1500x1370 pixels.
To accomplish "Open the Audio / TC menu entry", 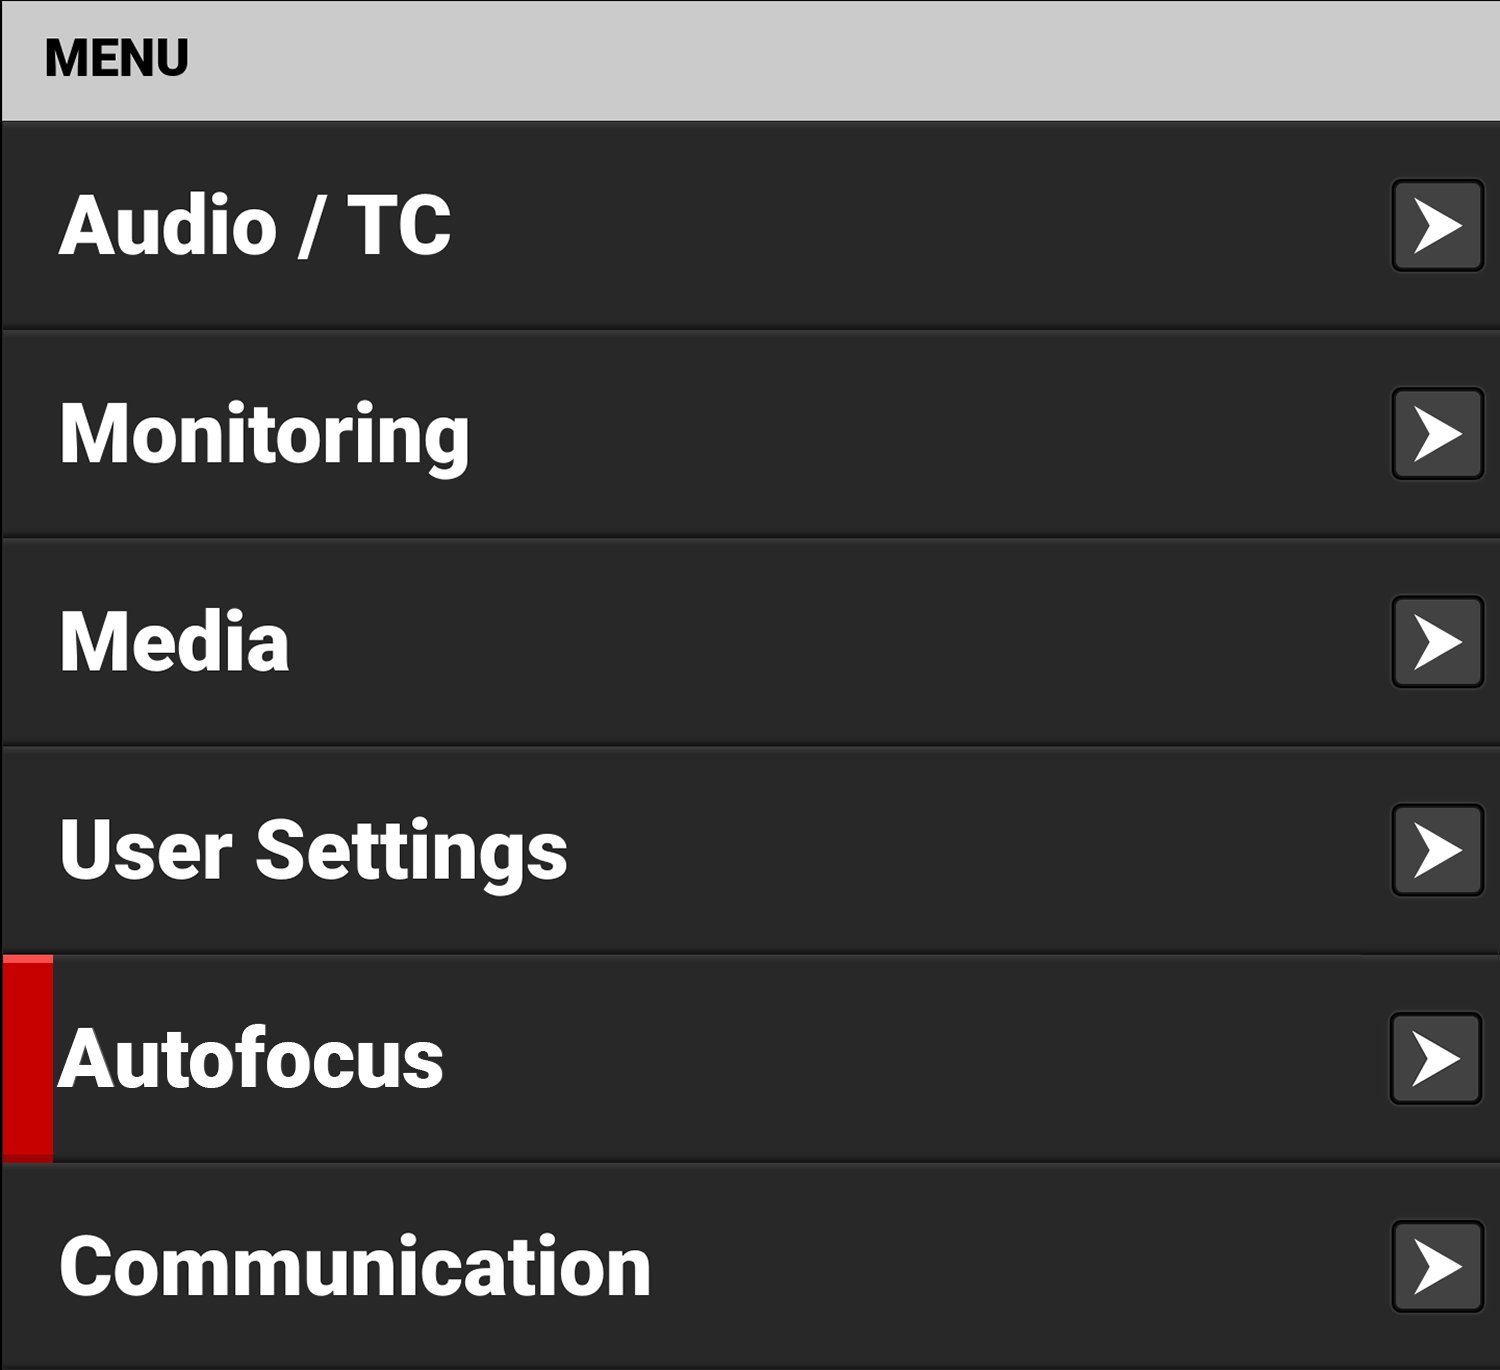I will coord(255,226).
